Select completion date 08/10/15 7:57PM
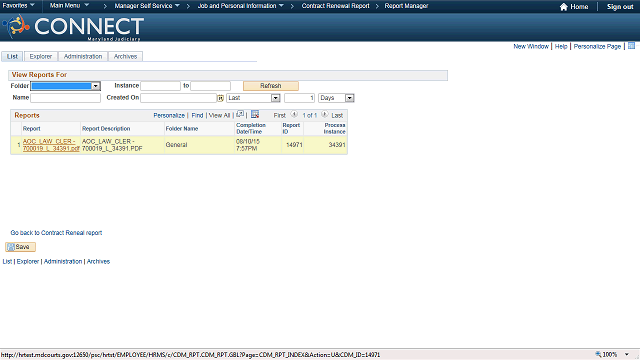Image resolution: width=640 pixels, height=360 pixels. [x=248, y=145]
